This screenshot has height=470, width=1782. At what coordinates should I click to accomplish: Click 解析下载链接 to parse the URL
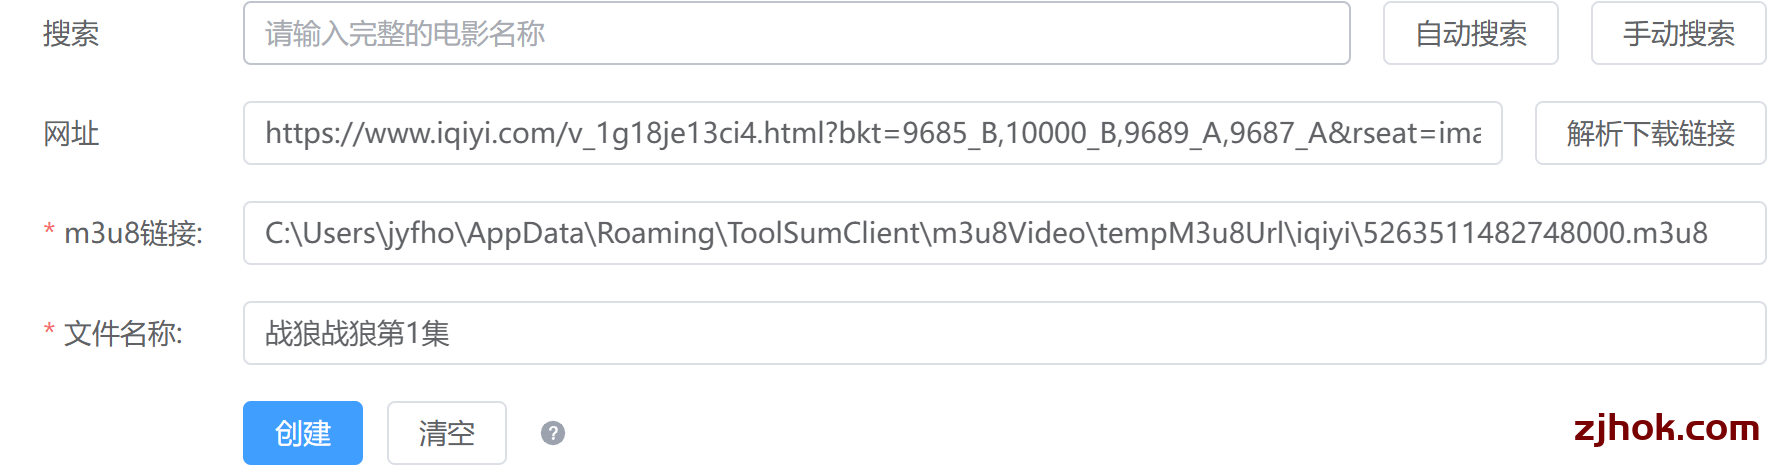tap(1650, 133)
